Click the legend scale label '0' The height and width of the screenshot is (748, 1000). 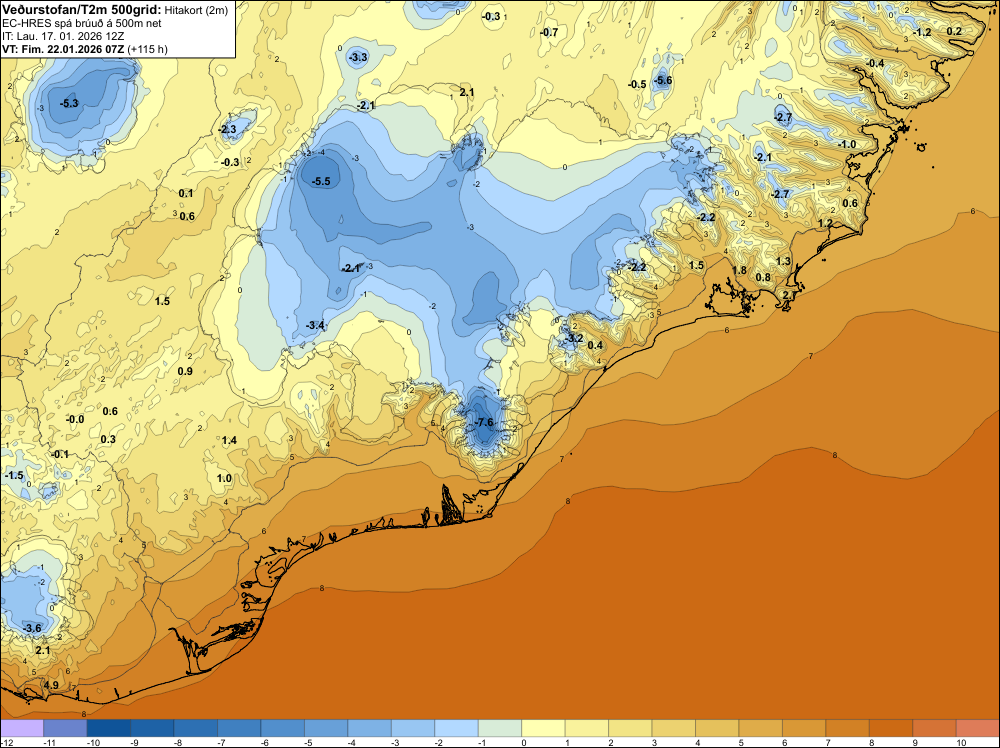(524, 742)
